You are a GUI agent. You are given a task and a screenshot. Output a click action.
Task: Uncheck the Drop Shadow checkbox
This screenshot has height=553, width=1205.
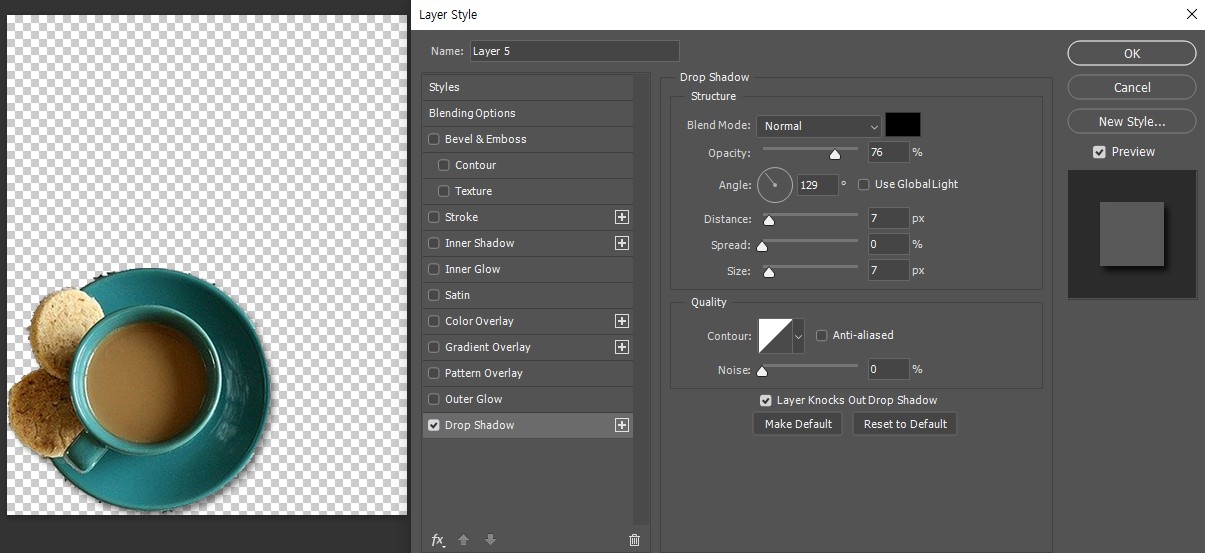[x=434, y=425]
